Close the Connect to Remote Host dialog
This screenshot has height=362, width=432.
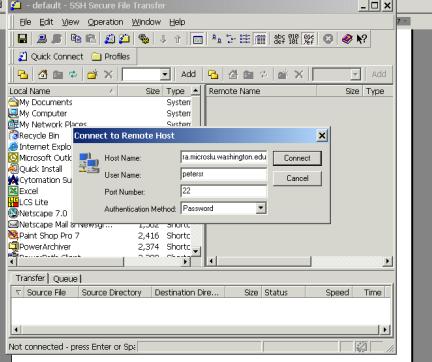point(322,136)
